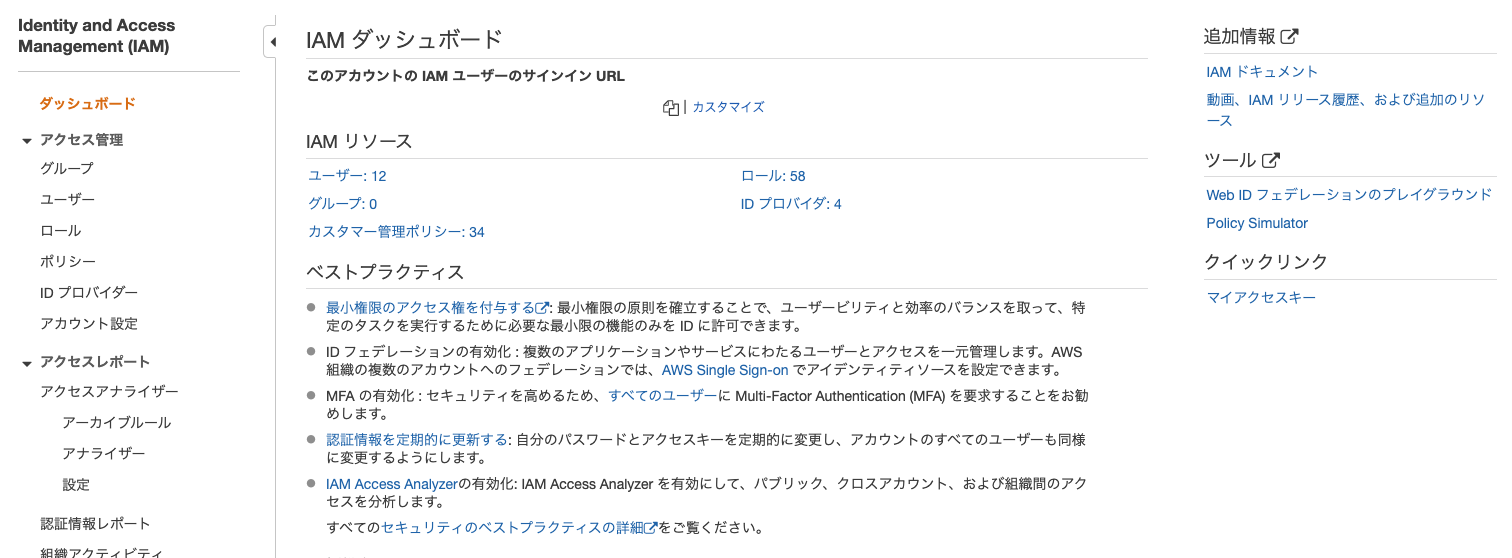Click external link icon beside 追加情報
The height and width of the screenshot is (558, 1512).
coord(1290,37)
